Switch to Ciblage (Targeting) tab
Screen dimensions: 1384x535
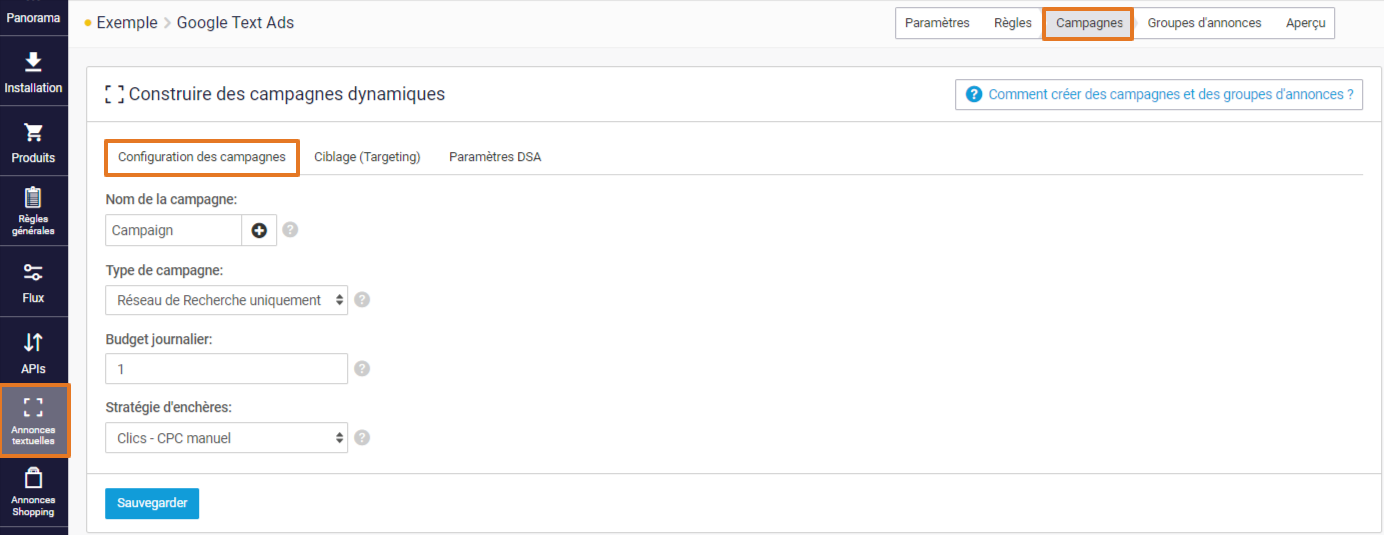(367, 157)
